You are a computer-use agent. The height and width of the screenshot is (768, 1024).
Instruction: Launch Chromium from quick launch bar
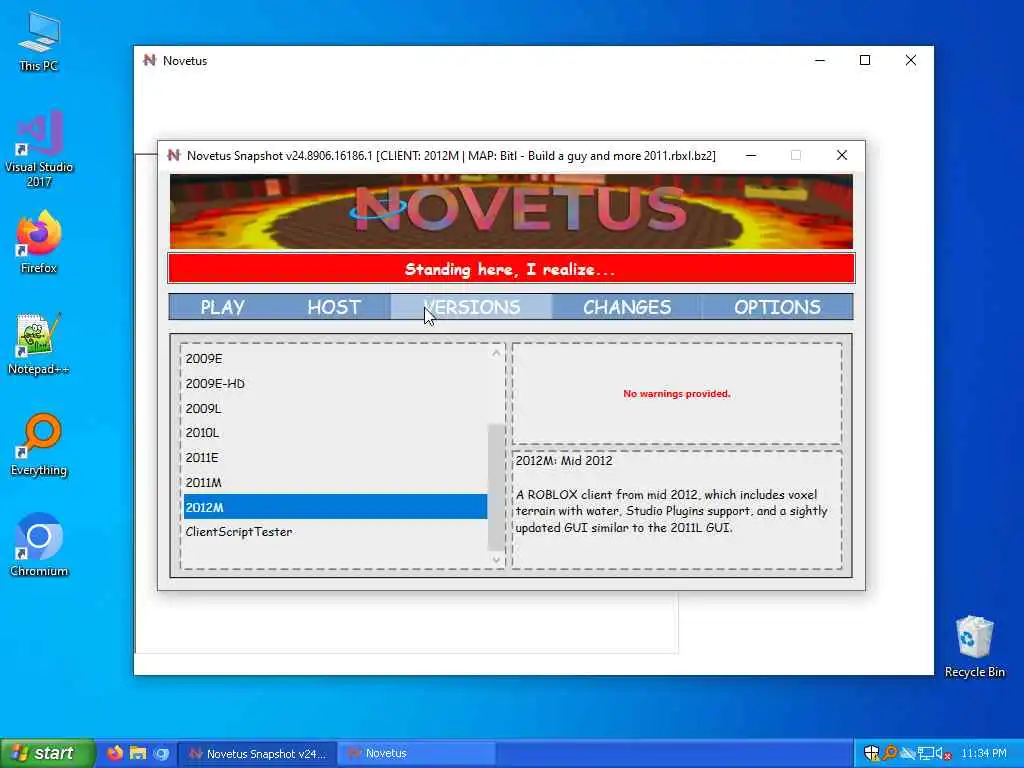[161, 753]
